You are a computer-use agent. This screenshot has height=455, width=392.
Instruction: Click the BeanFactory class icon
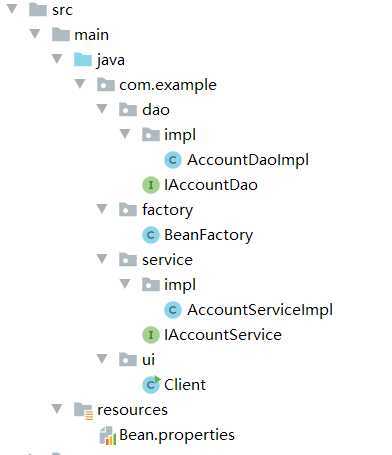click(x=151, y=235)
